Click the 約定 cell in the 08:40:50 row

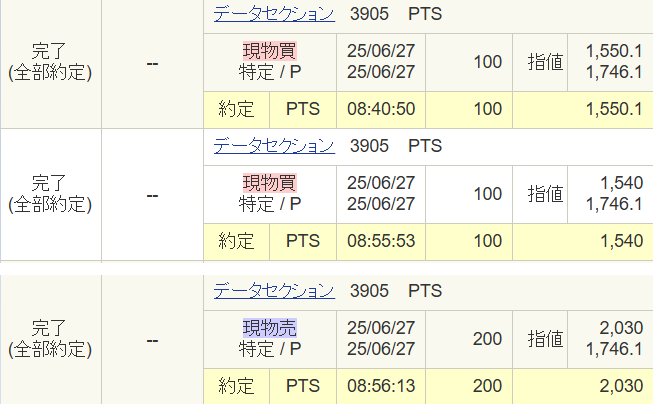pos(236,109)
